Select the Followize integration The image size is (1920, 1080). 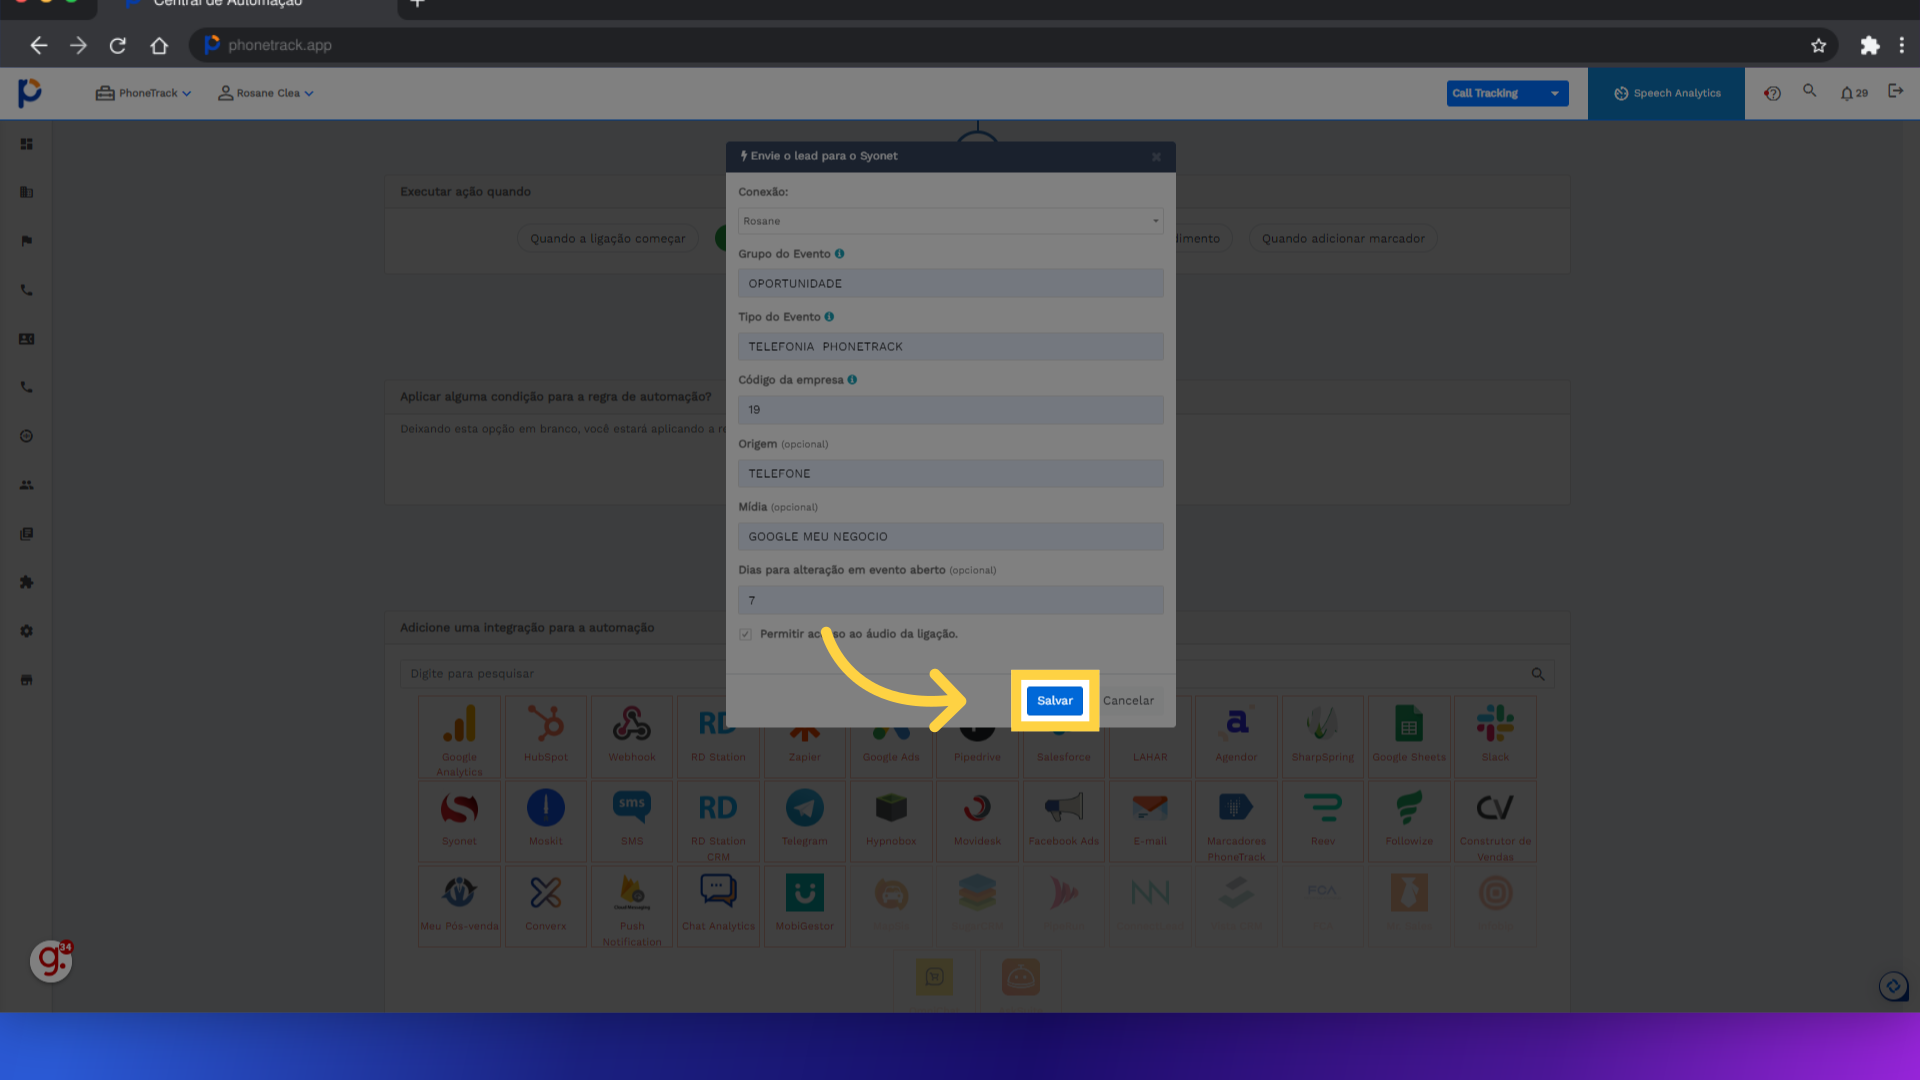point(1409,821)
